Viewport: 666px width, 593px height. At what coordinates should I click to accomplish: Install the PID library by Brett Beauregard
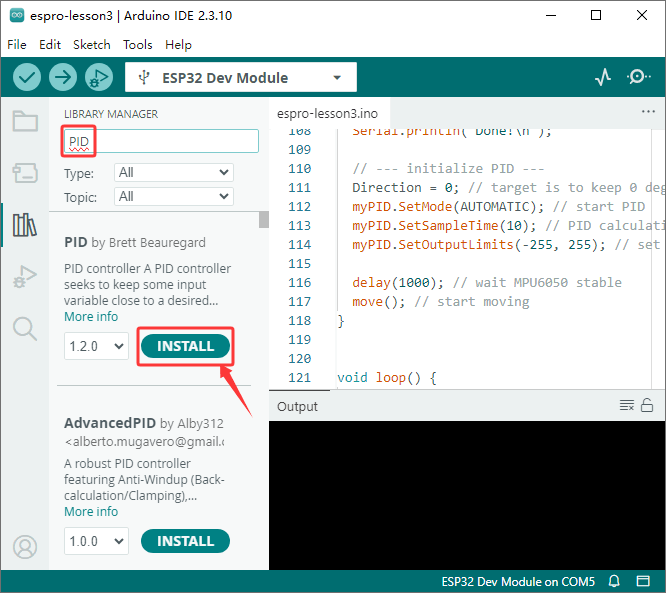185,346
